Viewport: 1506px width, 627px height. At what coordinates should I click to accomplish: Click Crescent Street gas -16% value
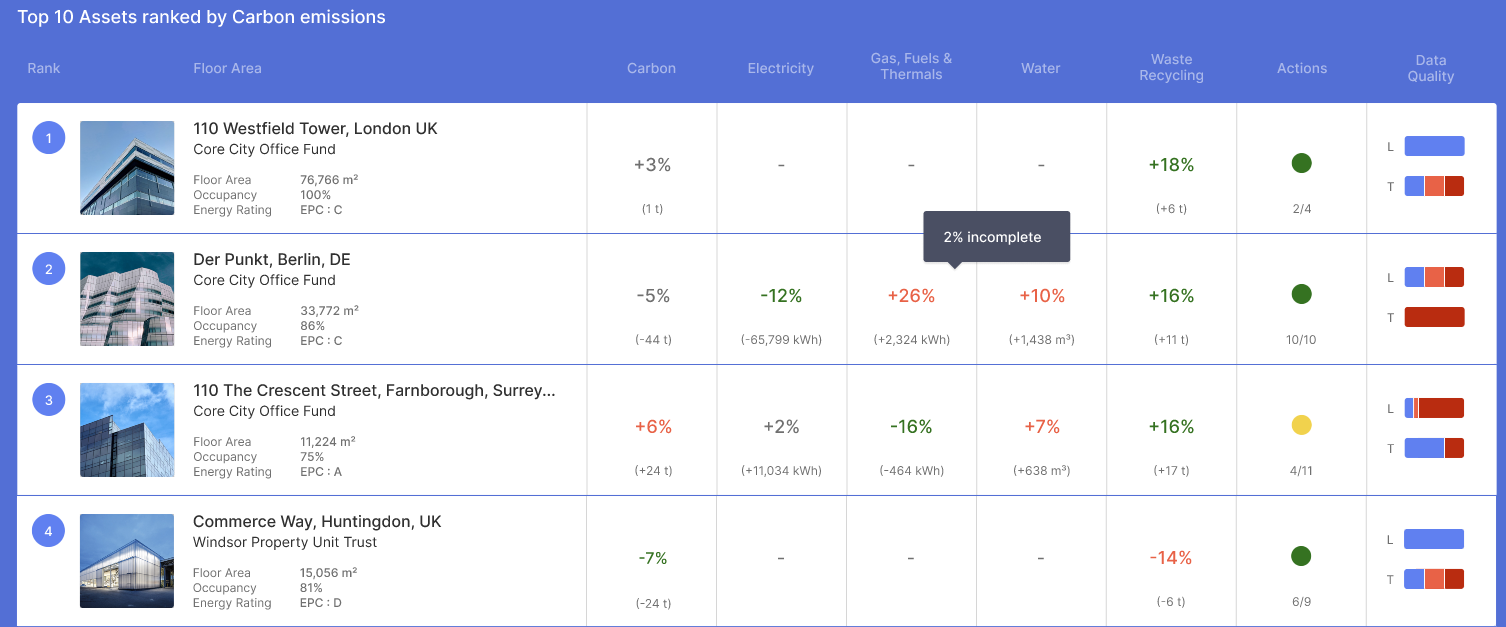[911, 427]
